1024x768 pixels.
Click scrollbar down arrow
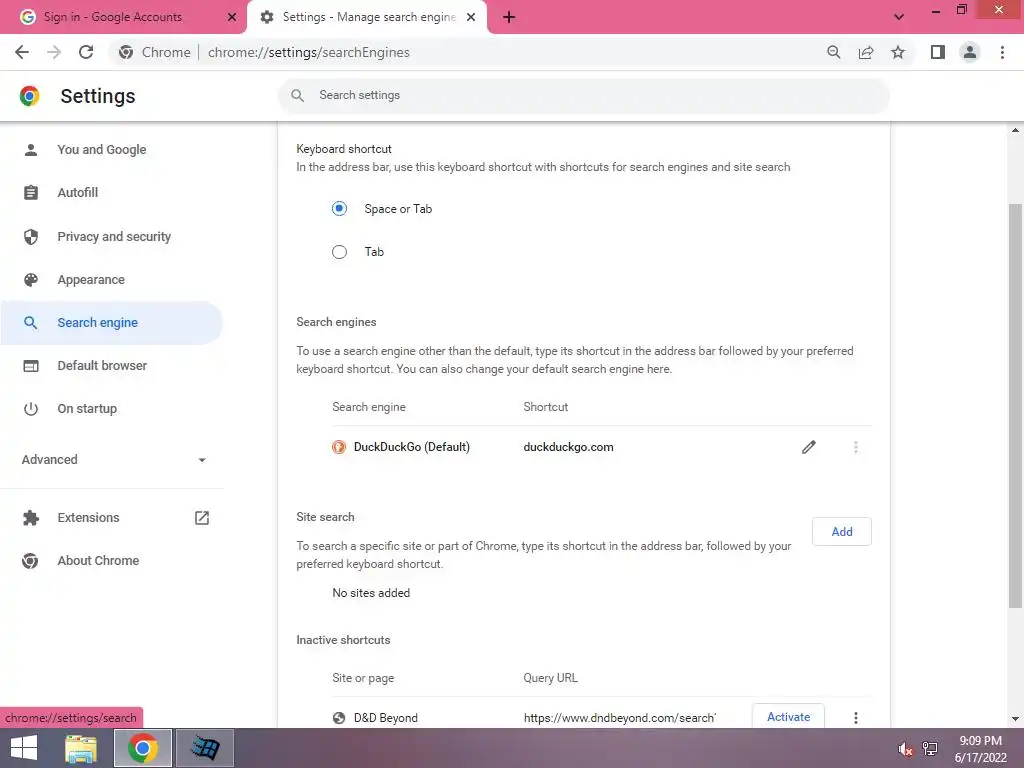1015,719
